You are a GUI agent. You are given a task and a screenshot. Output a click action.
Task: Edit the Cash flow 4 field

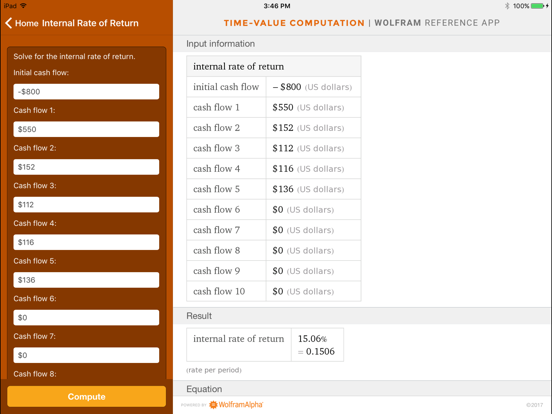click(86, 242)
